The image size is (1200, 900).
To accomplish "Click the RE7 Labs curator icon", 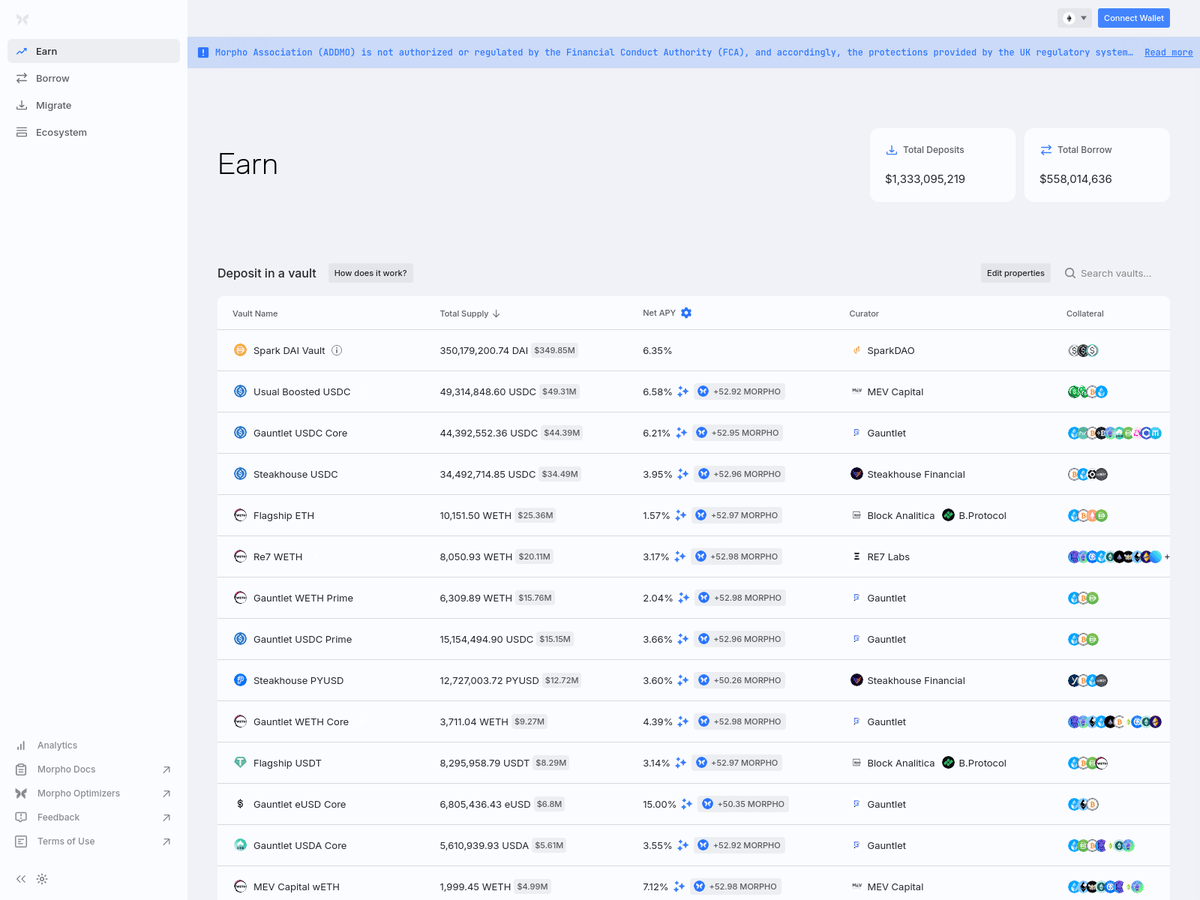I will coord(857,557).
